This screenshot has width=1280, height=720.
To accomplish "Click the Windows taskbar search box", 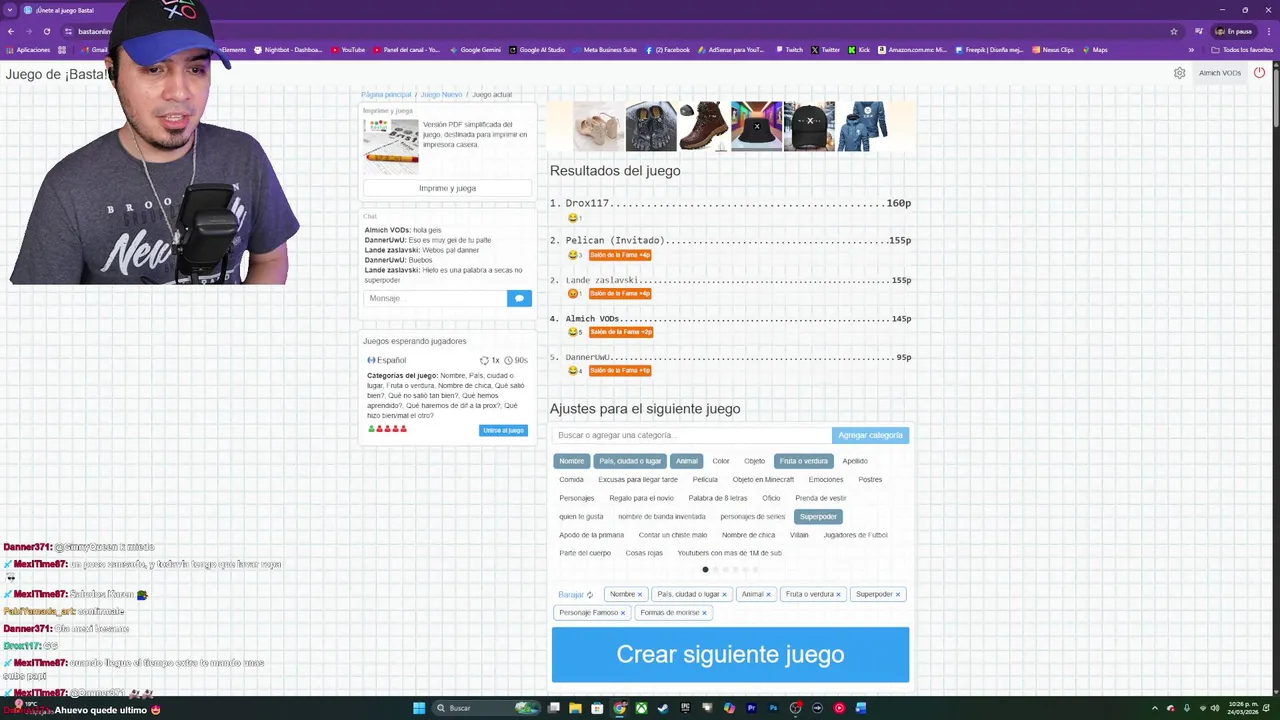I will coord(487,708).
